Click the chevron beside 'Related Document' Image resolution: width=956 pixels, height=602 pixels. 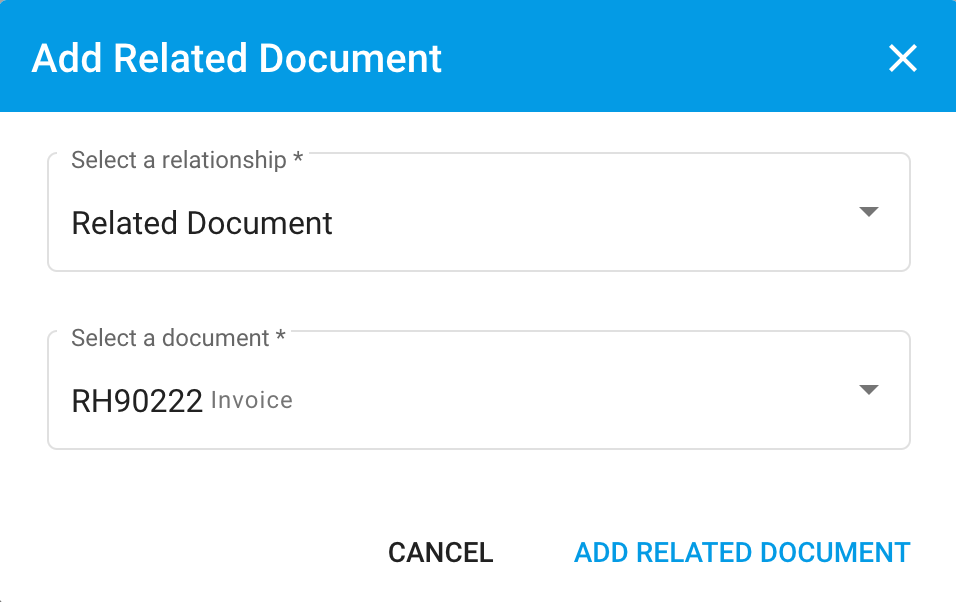869,211
